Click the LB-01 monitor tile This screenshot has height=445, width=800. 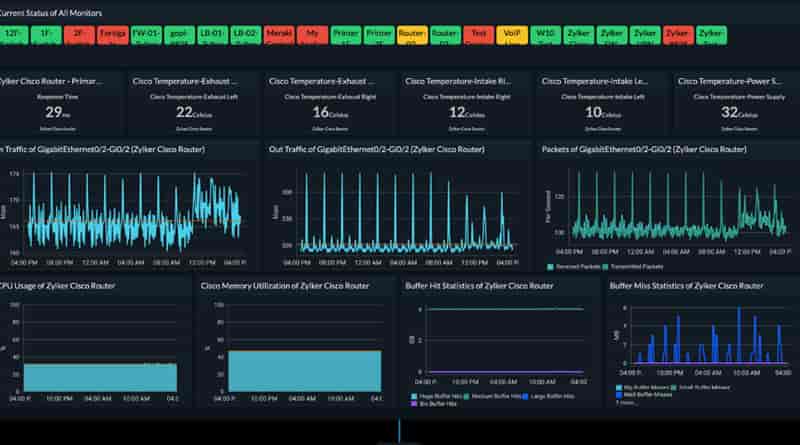tap(212, 35)
